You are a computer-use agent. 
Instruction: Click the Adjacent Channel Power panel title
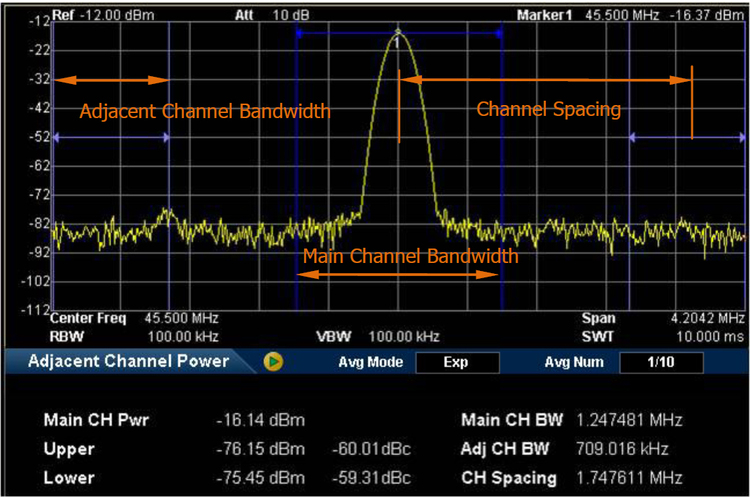tap(129, 361)
